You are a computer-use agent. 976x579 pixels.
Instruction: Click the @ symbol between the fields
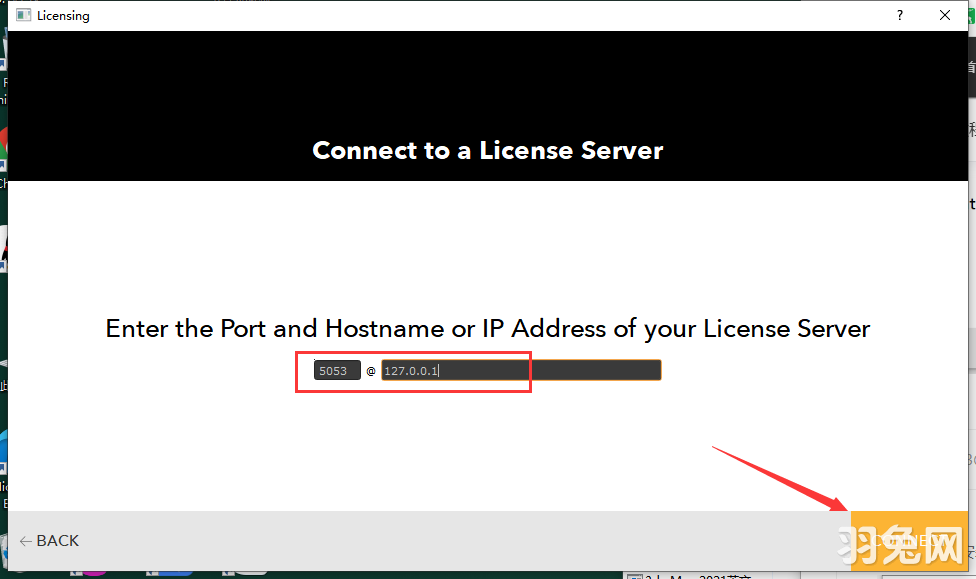(x=370, y=371)
